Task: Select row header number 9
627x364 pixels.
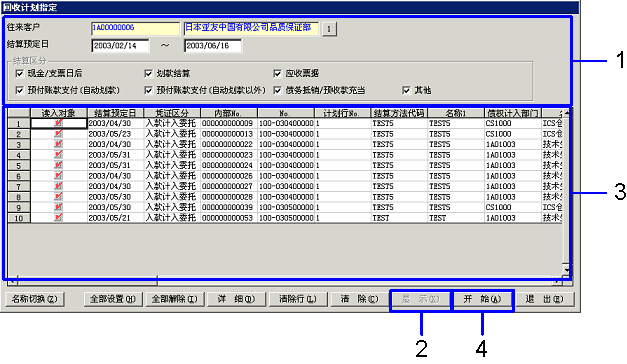Action: (19, 208)
